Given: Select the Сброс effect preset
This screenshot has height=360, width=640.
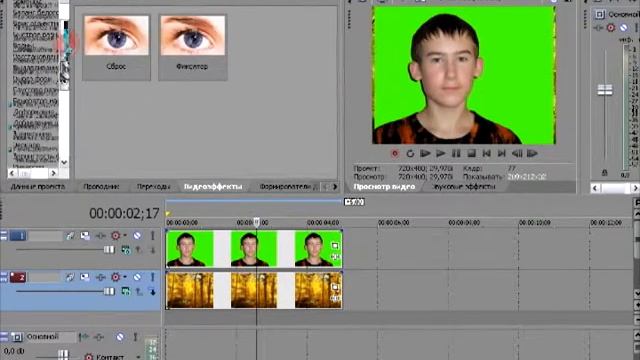Looking at the screenshot, I should point(116,47).
